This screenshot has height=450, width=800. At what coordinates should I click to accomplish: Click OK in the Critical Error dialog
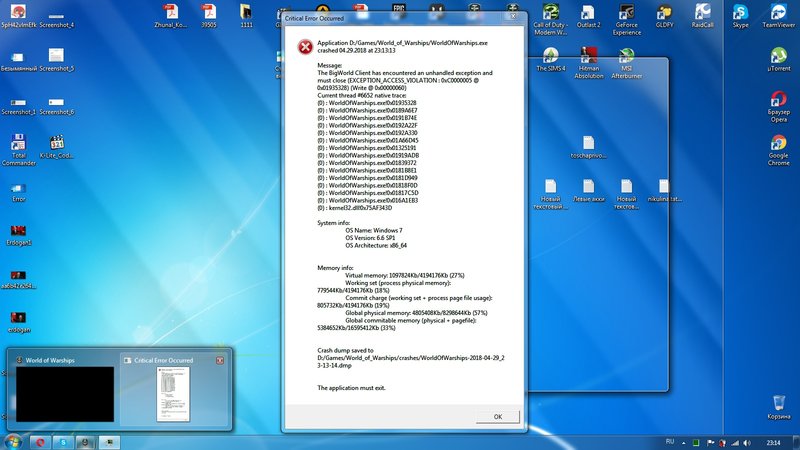coord(497,417)
